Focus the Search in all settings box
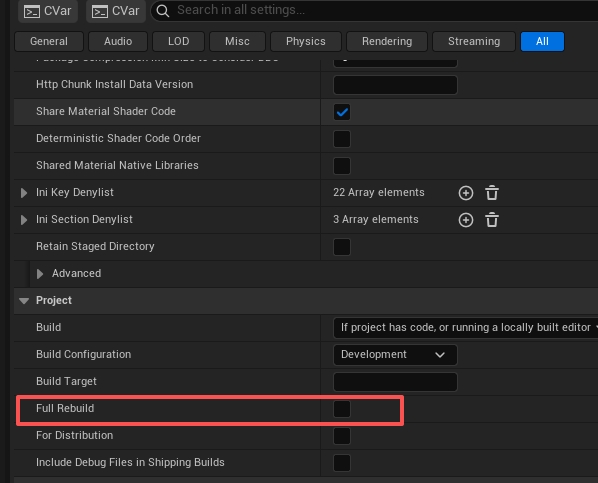The image size is (598, 483). coord(374,10)
